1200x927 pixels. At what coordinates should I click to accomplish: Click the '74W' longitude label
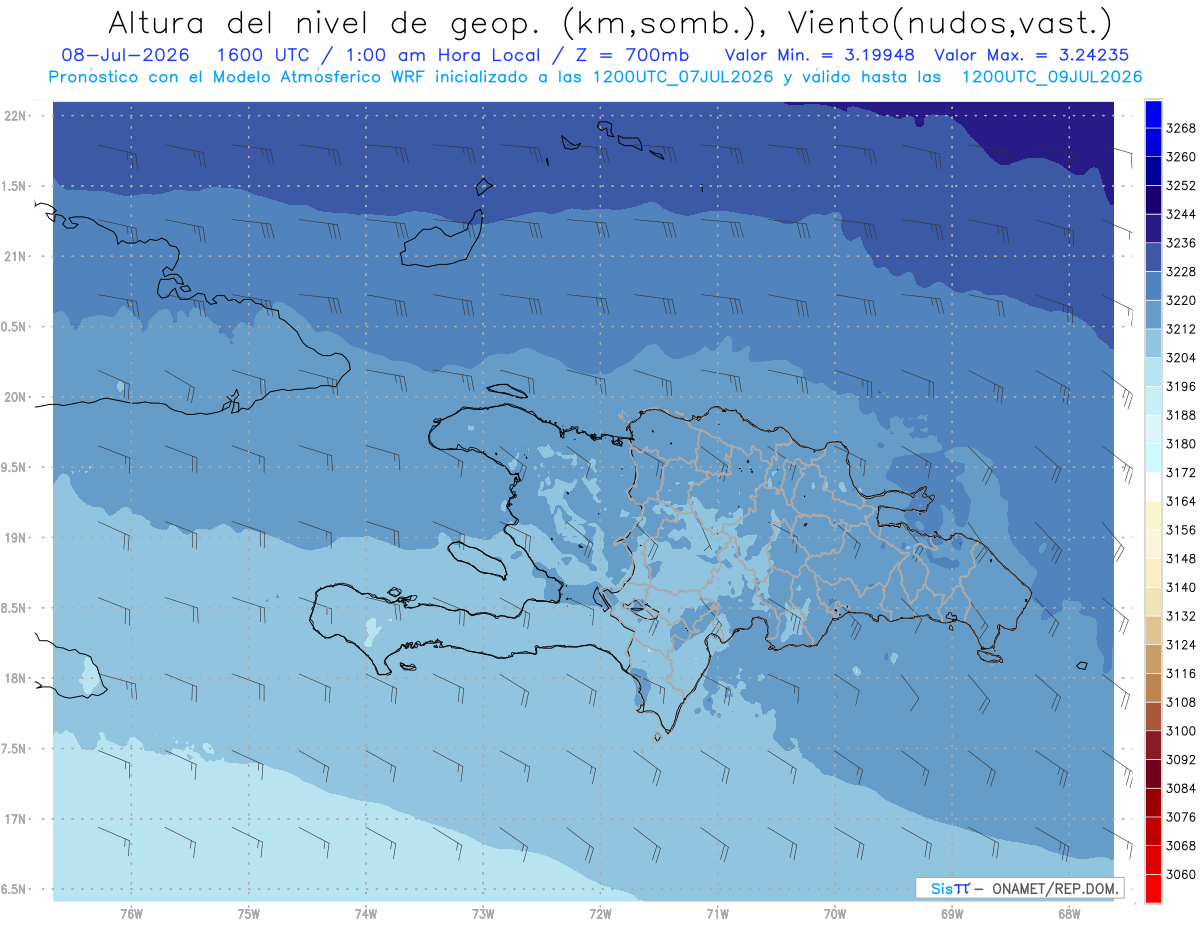(x=366, y=914)
